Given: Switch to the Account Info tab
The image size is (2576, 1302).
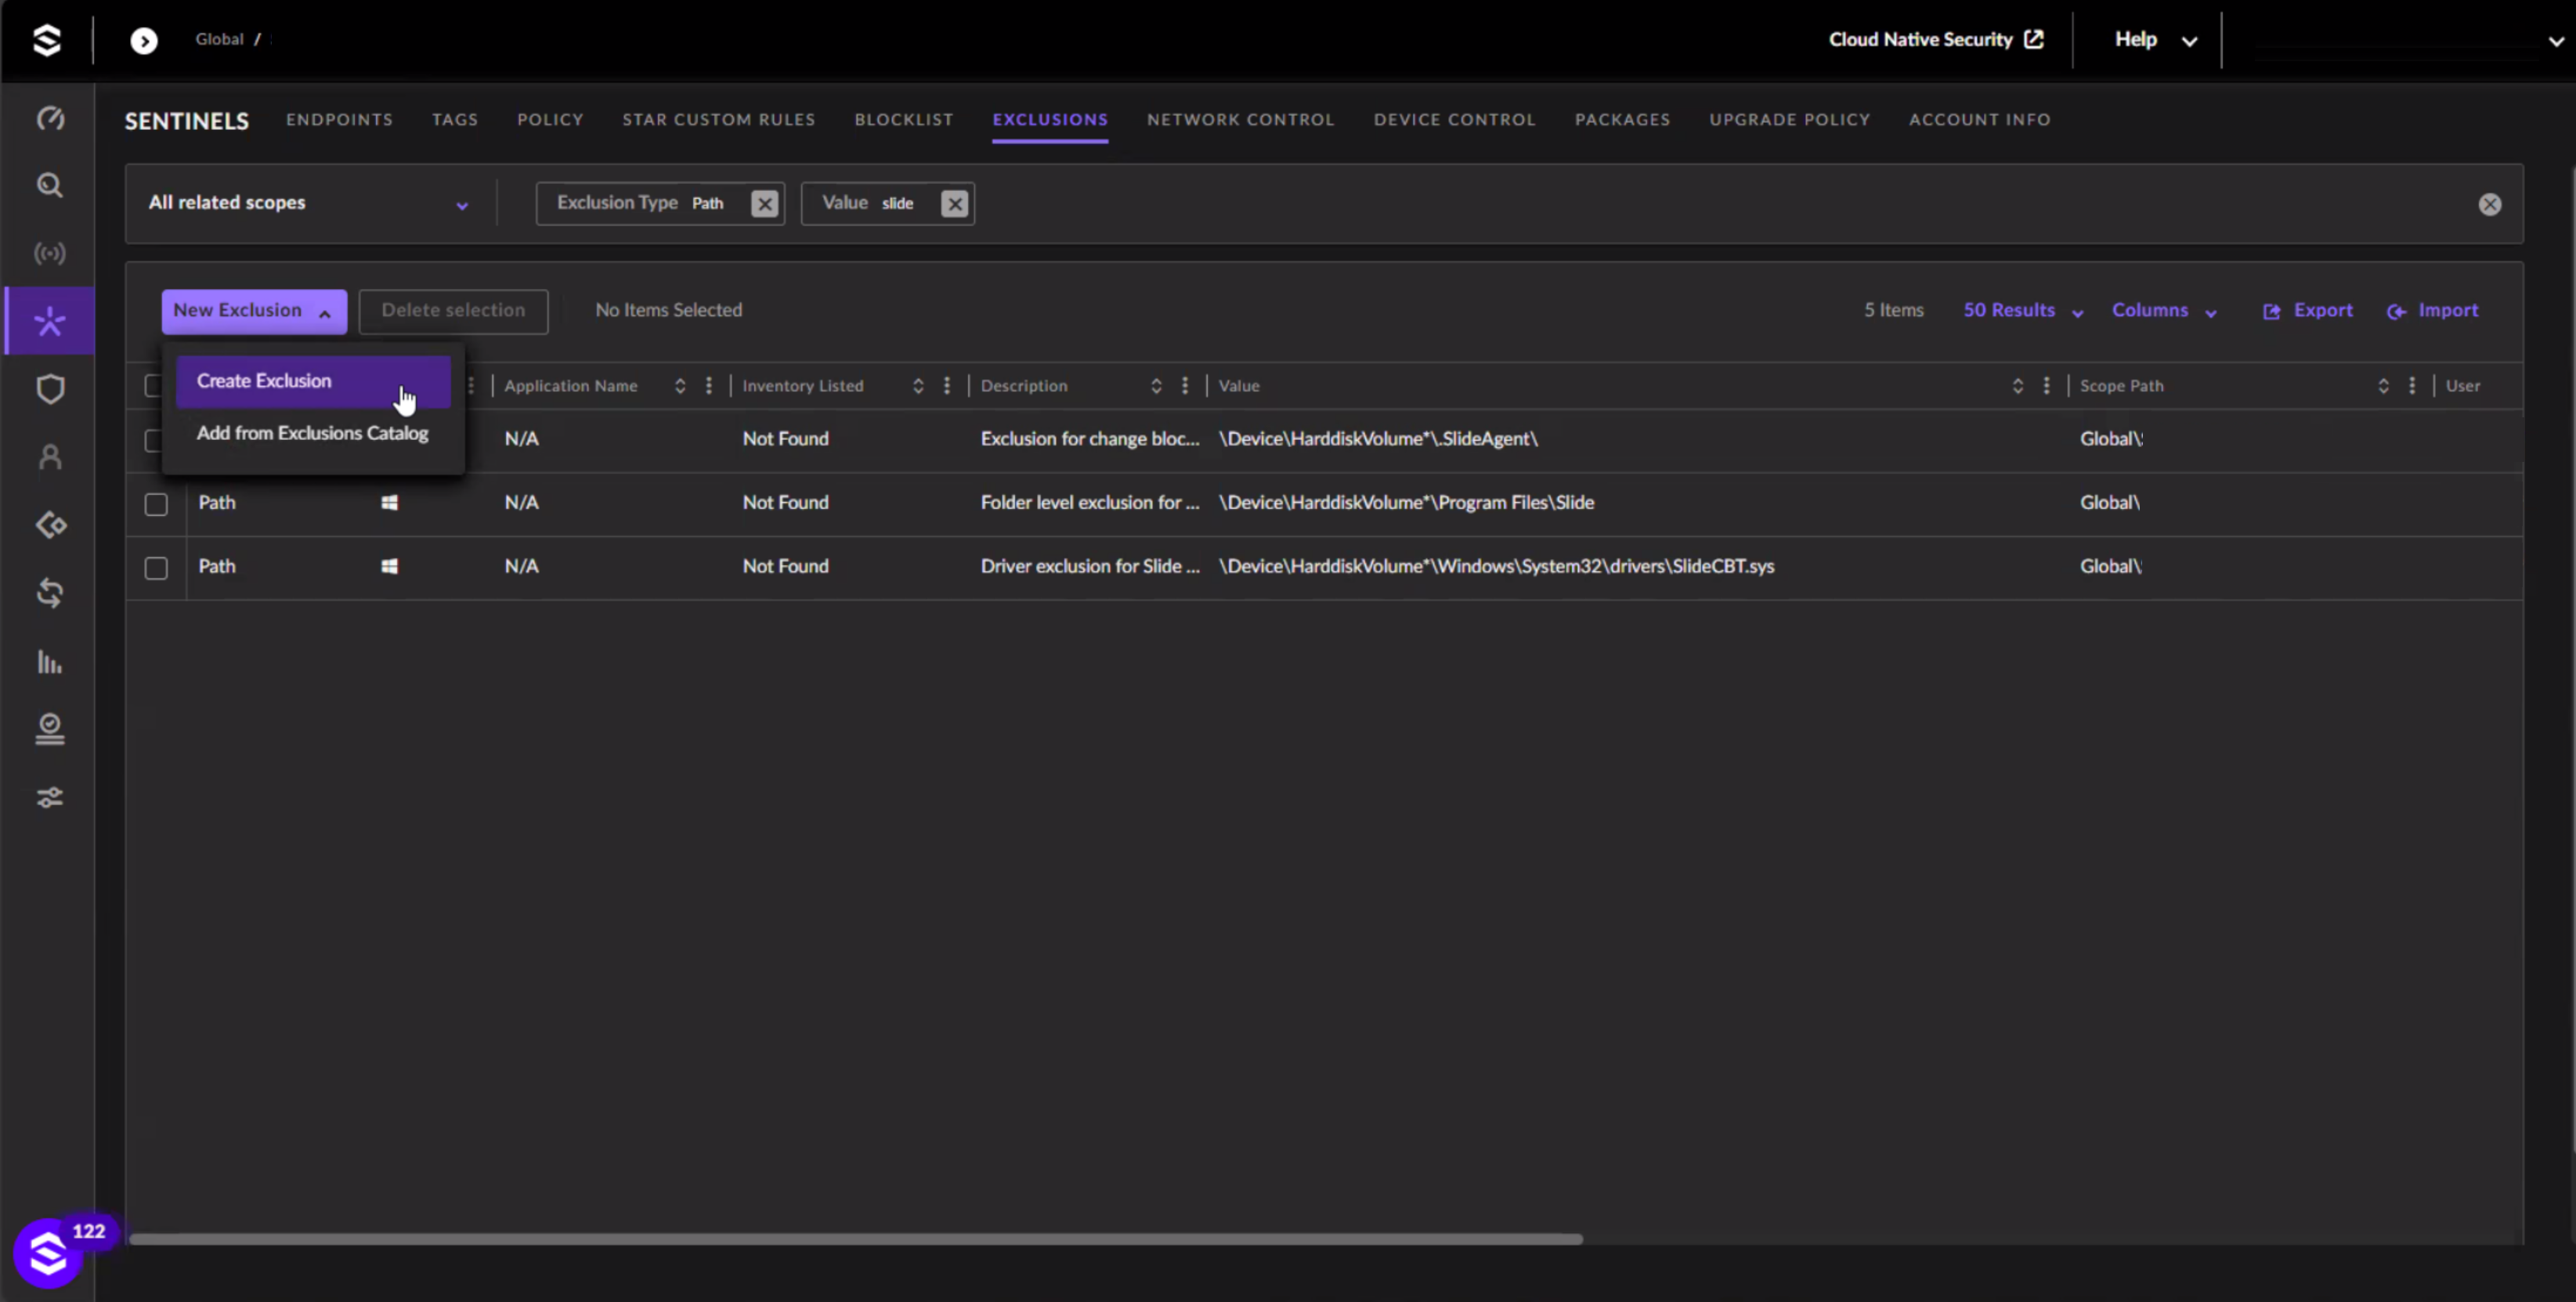Looking at the screenshot, I should pos(1980,120).
